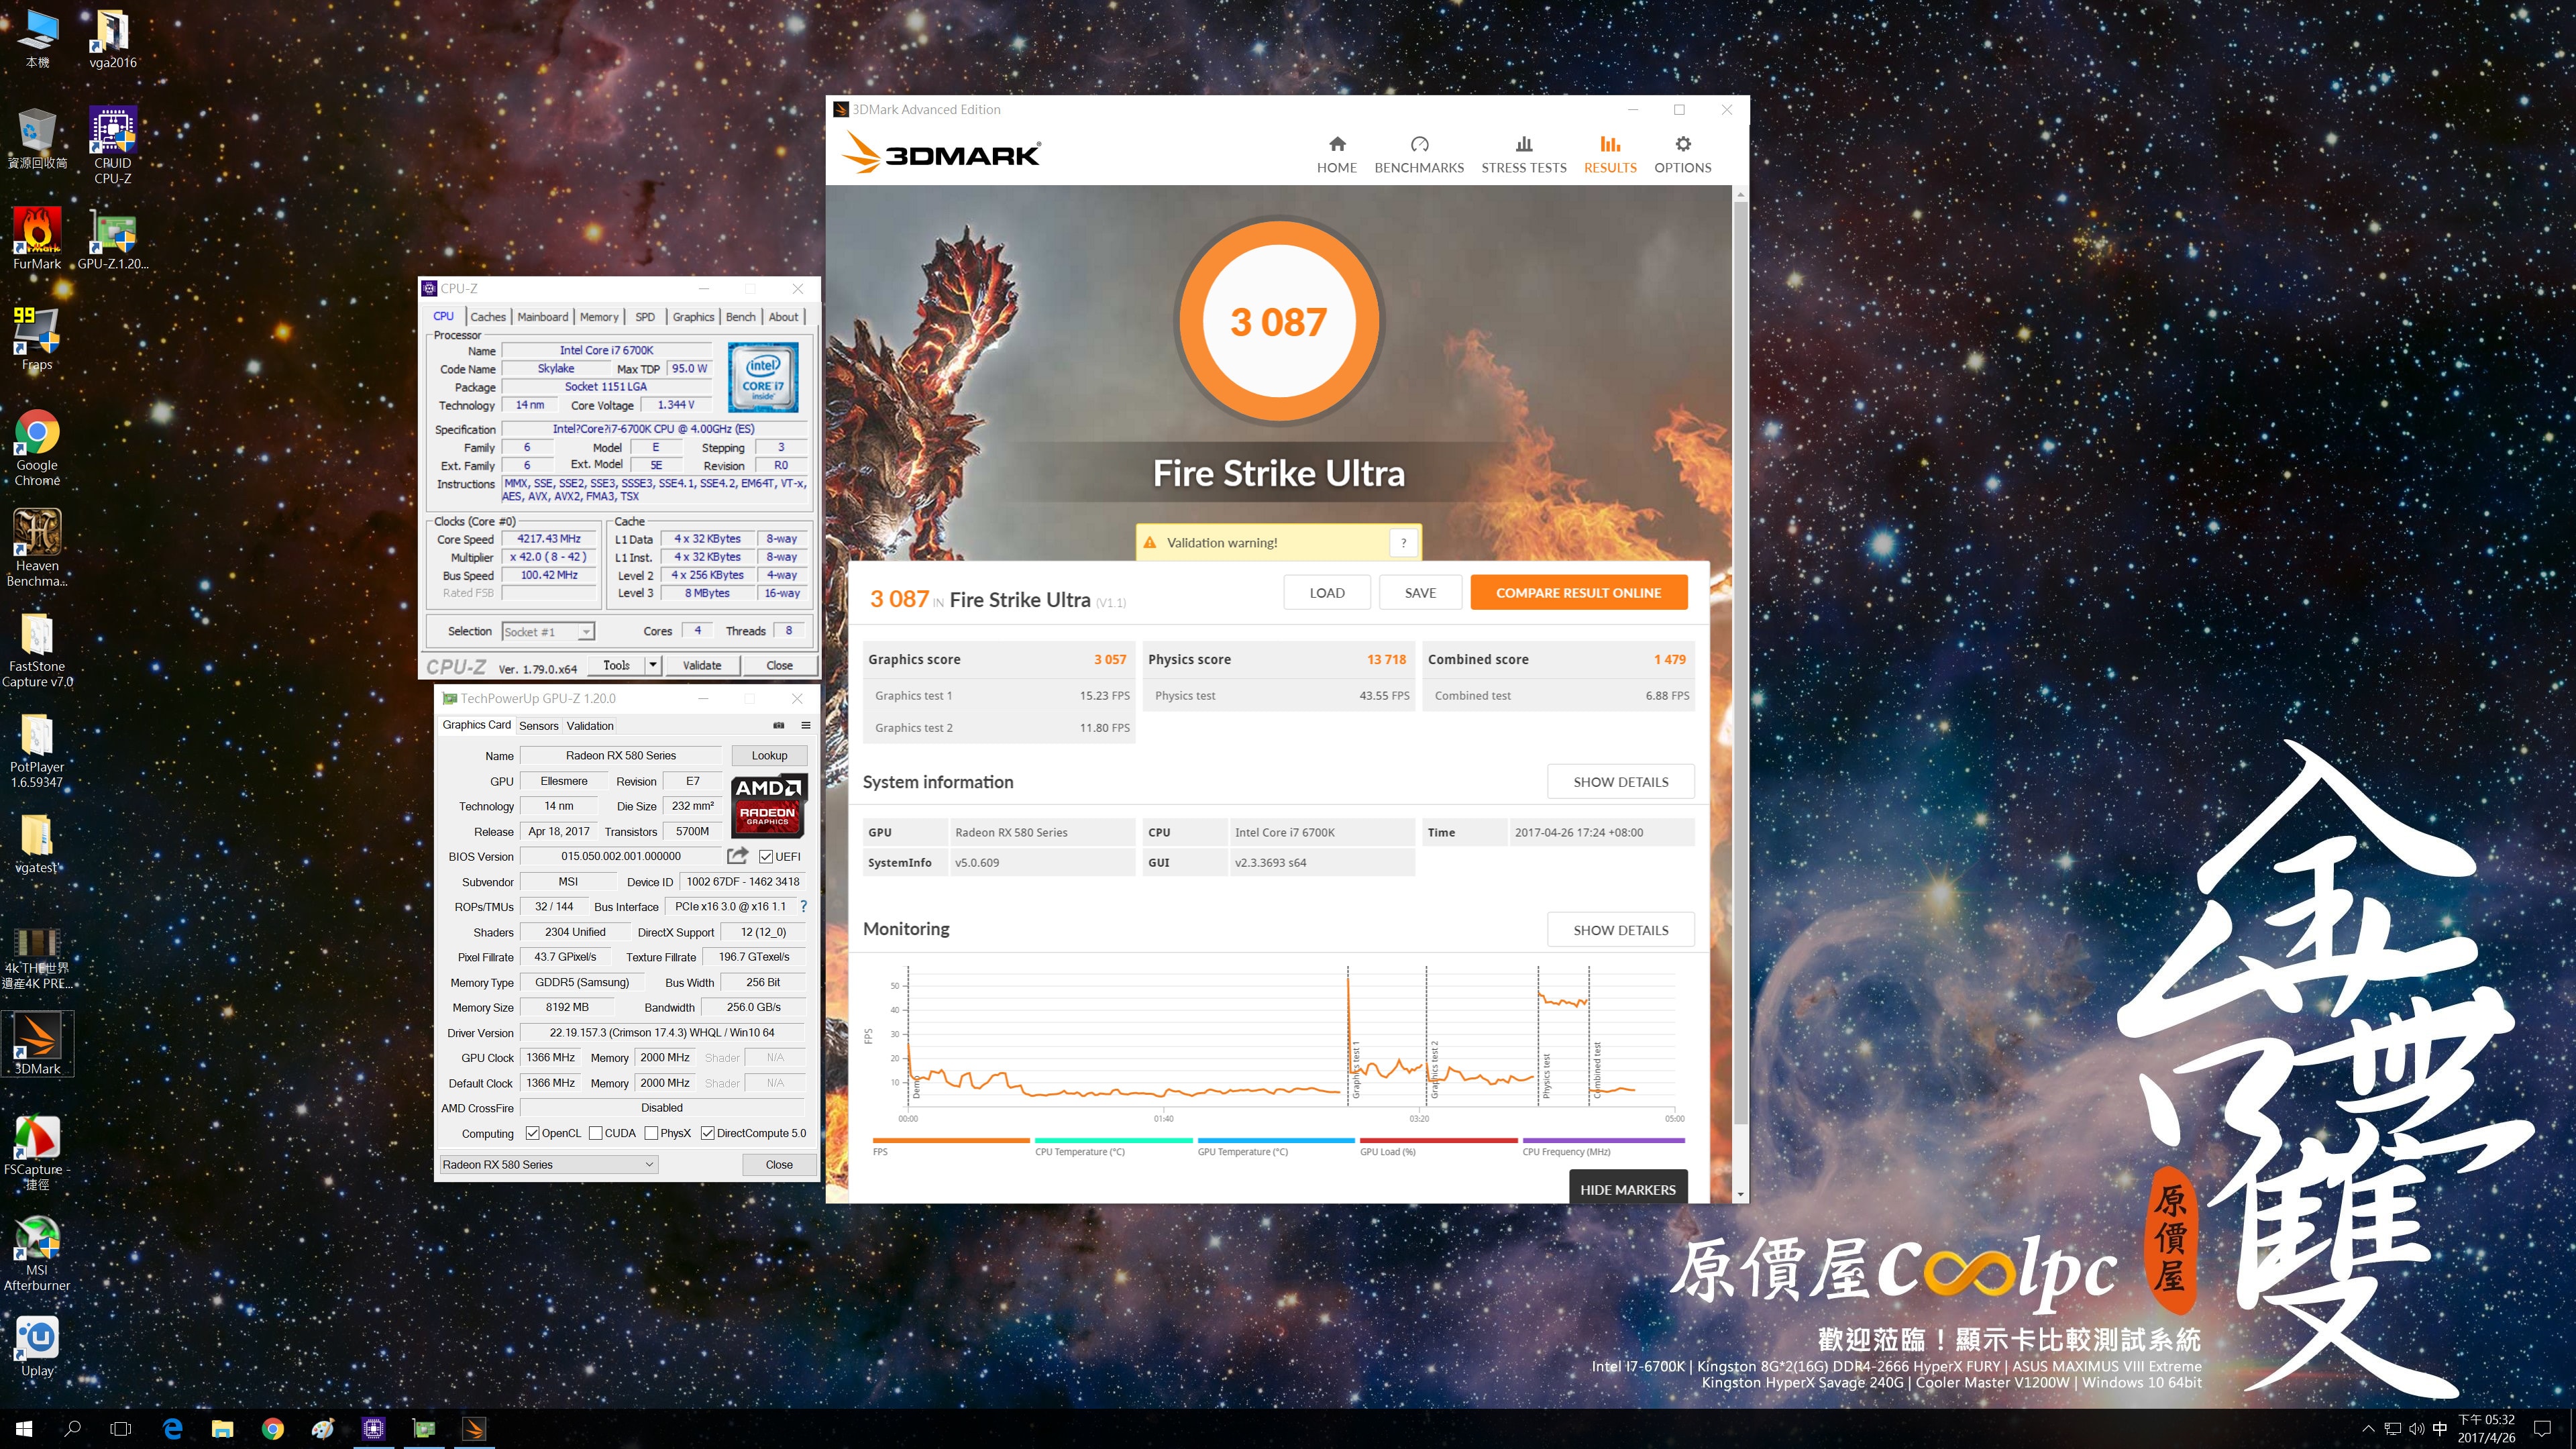The image size is (2576, 1449).
Task: Open STRESS TESTS in 3DMark
Action: (1523, 155)
